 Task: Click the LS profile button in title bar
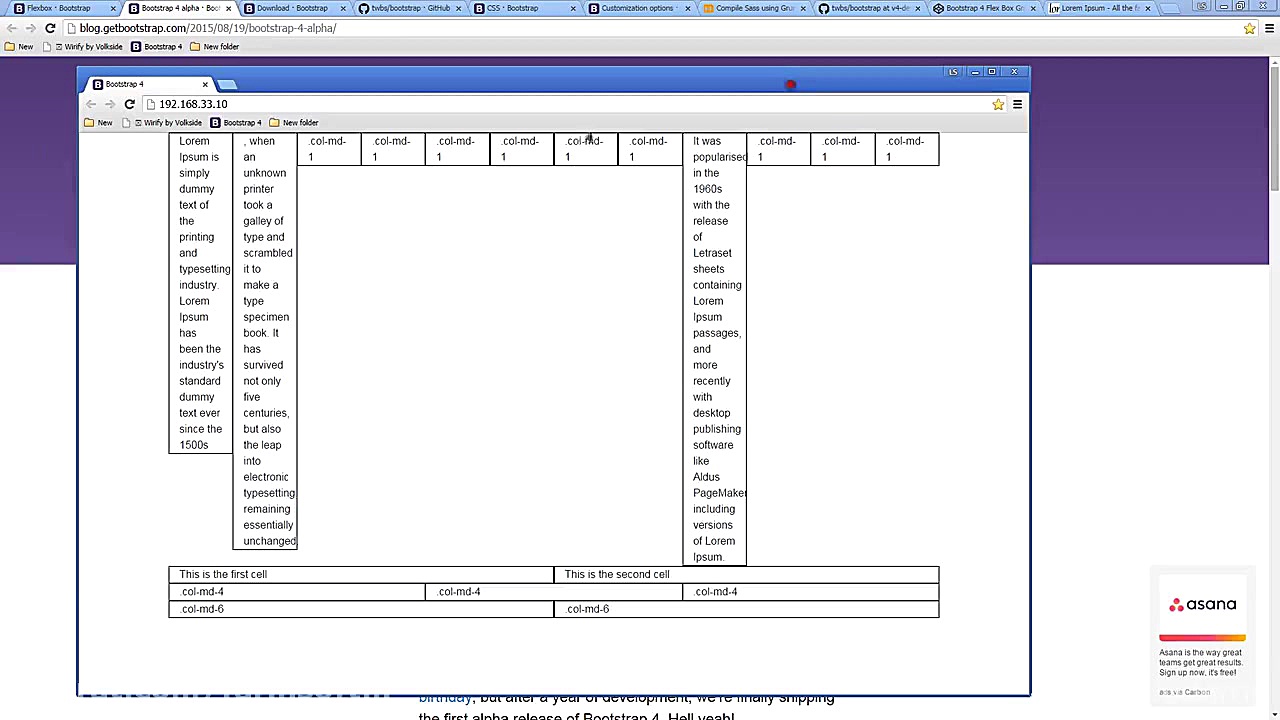tap(953, 72)
